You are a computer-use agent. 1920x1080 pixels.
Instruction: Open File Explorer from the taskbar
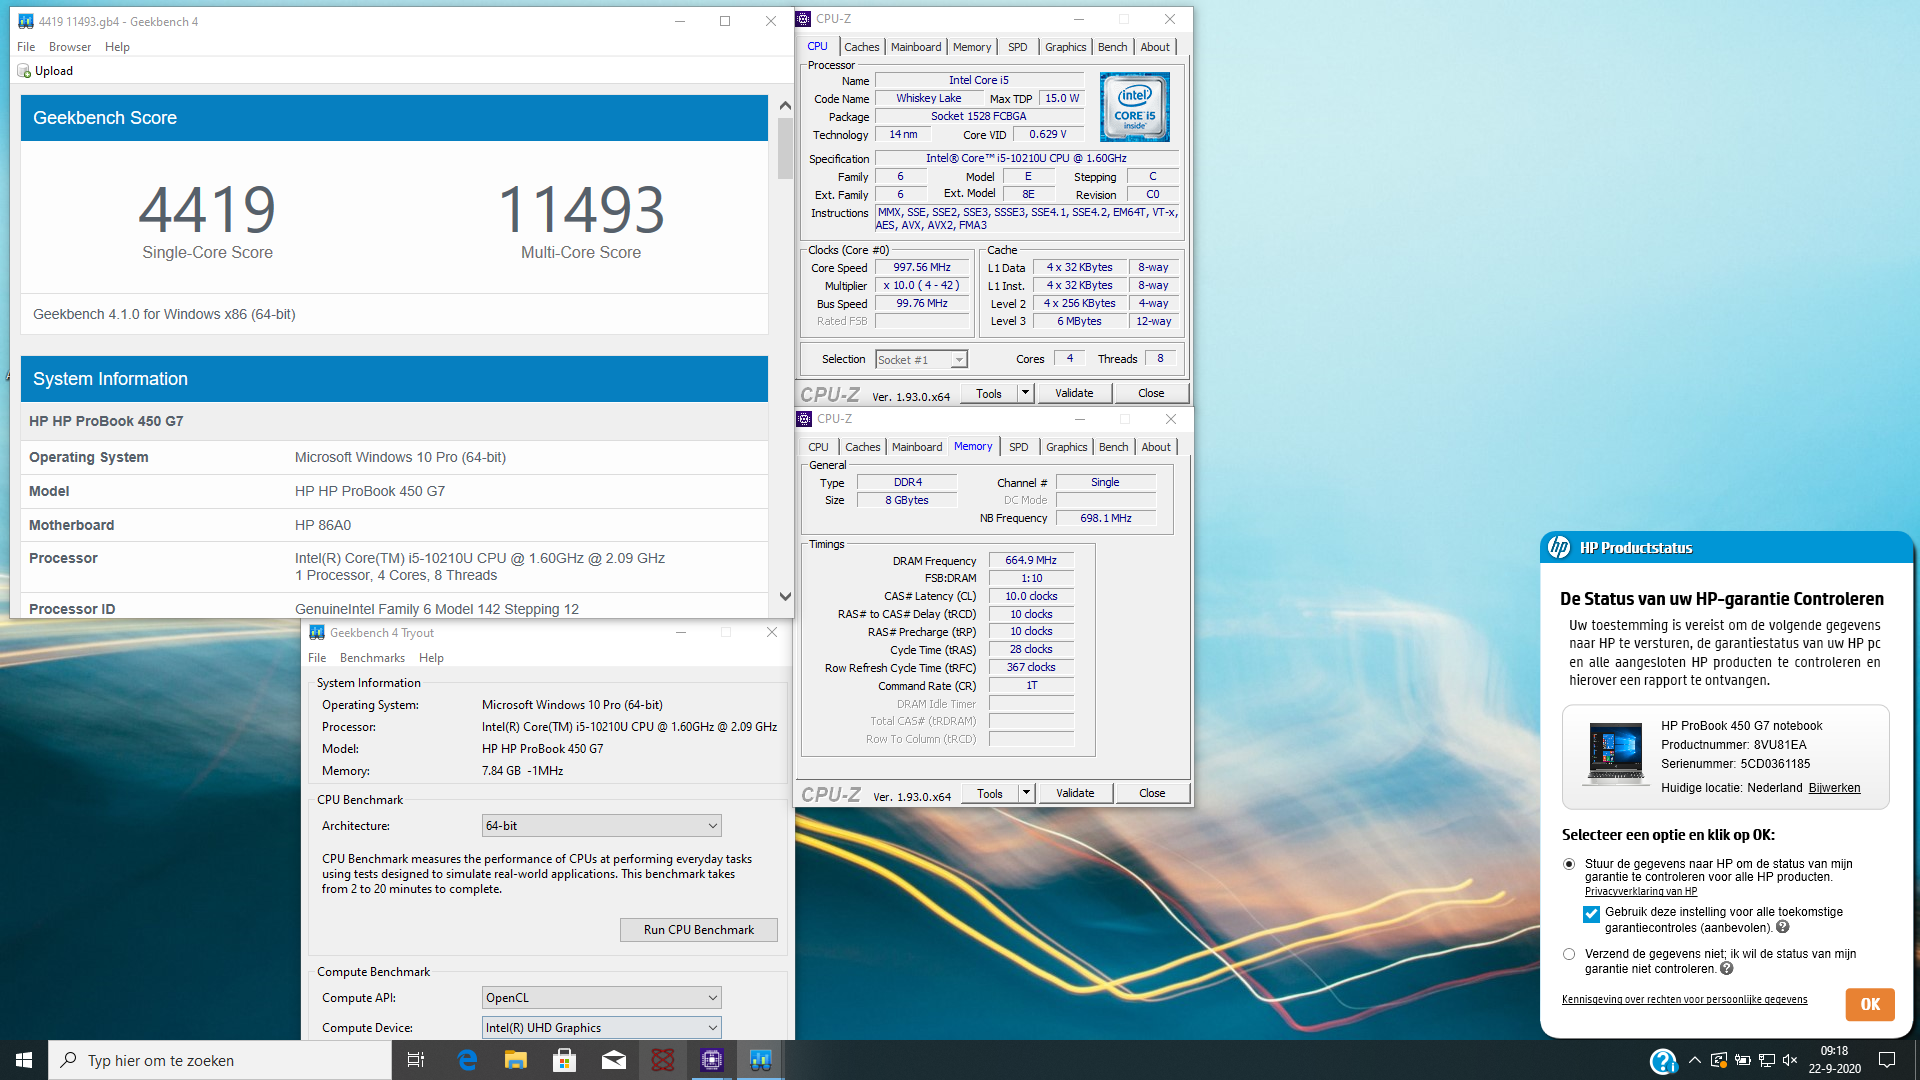pos(516,1060)
